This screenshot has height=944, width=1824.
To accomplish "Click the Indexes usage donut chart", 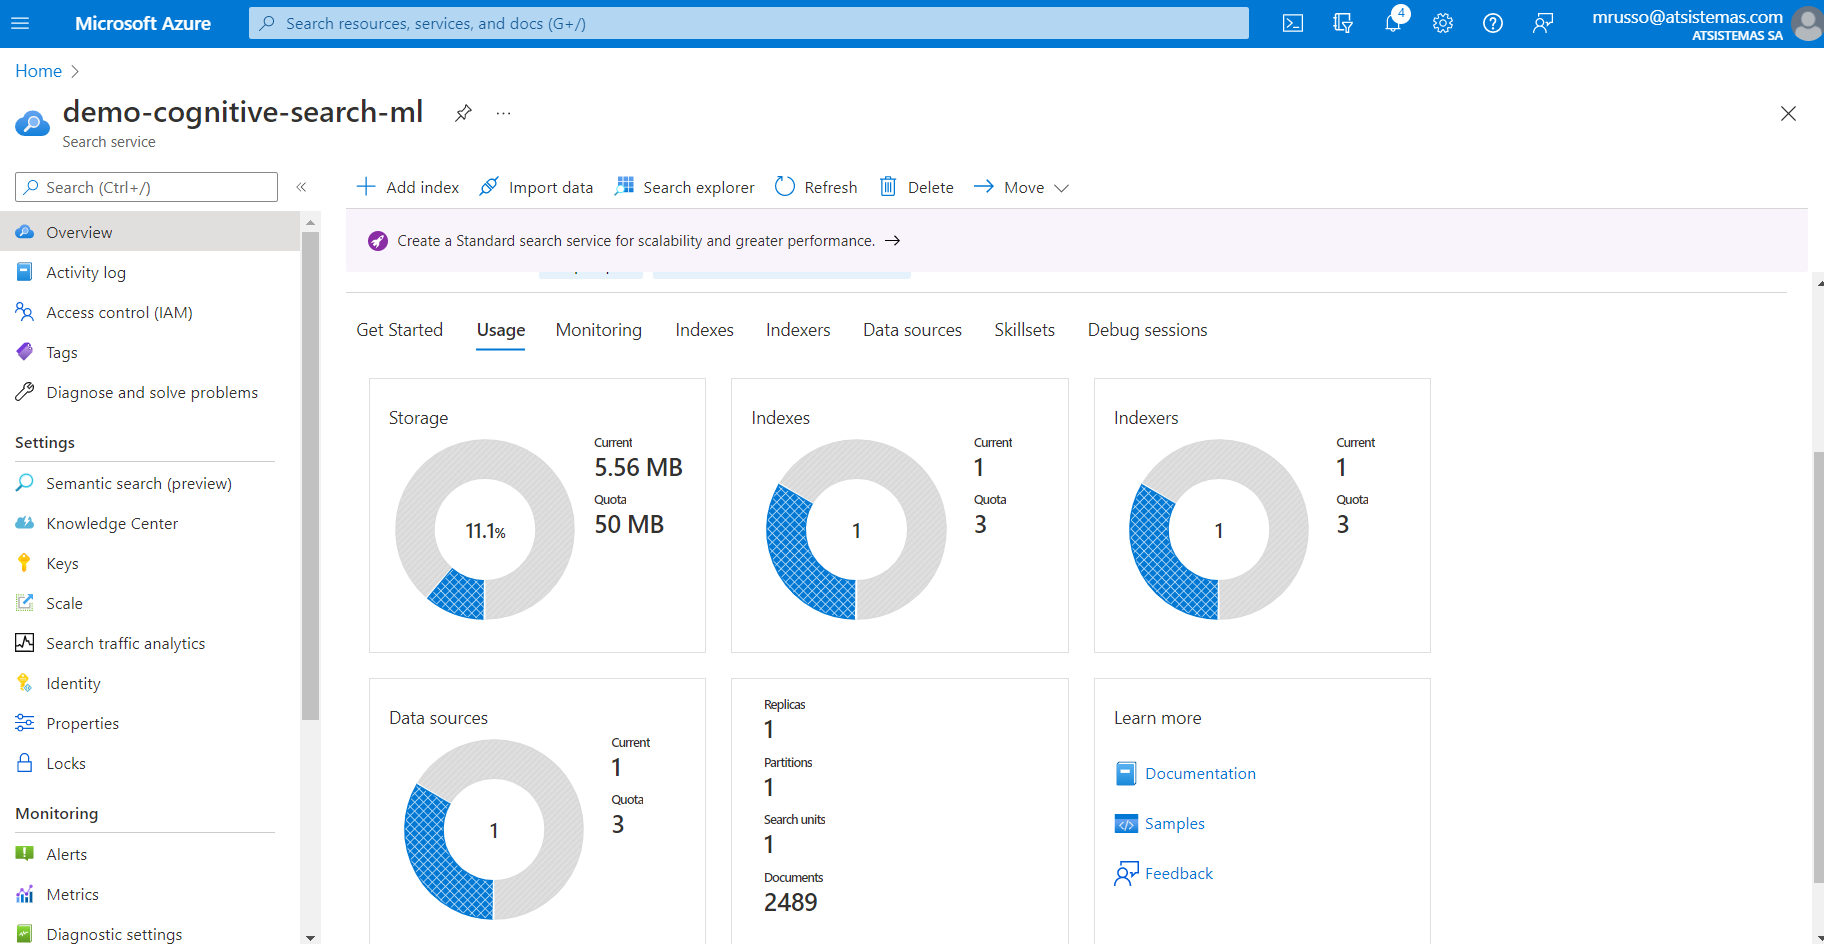I will (856, 530).
